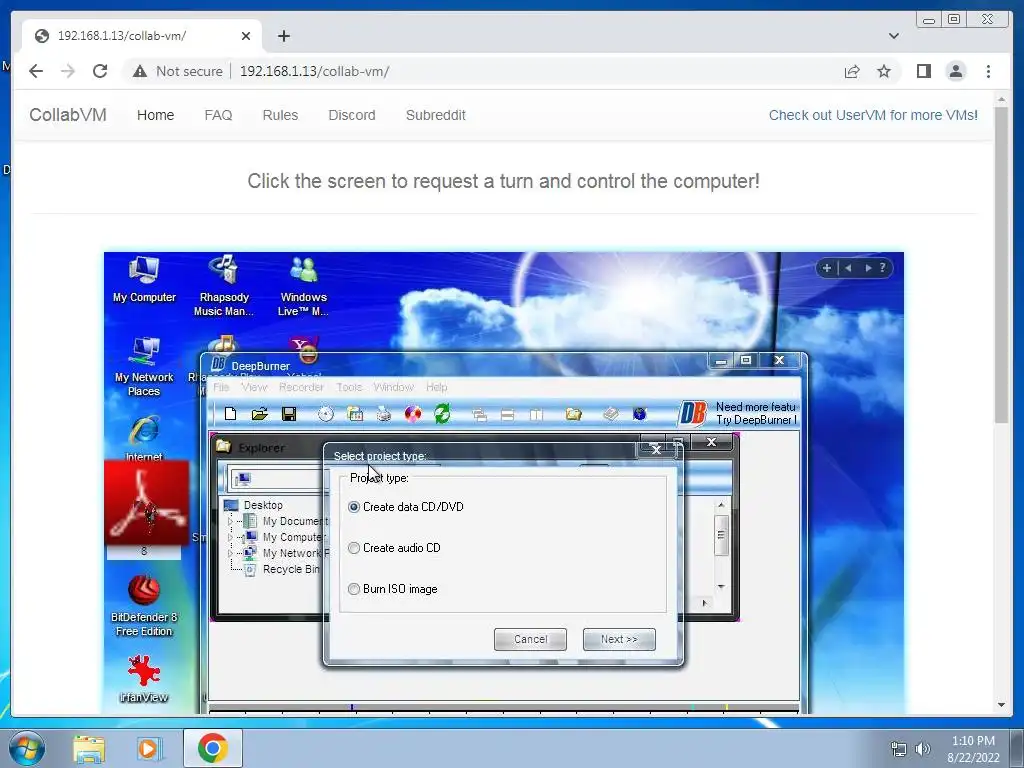Select the New project icon in DeepBurner toolbar
The height and width of the screenshot is (768, 1024).
[x=230, y=413]
